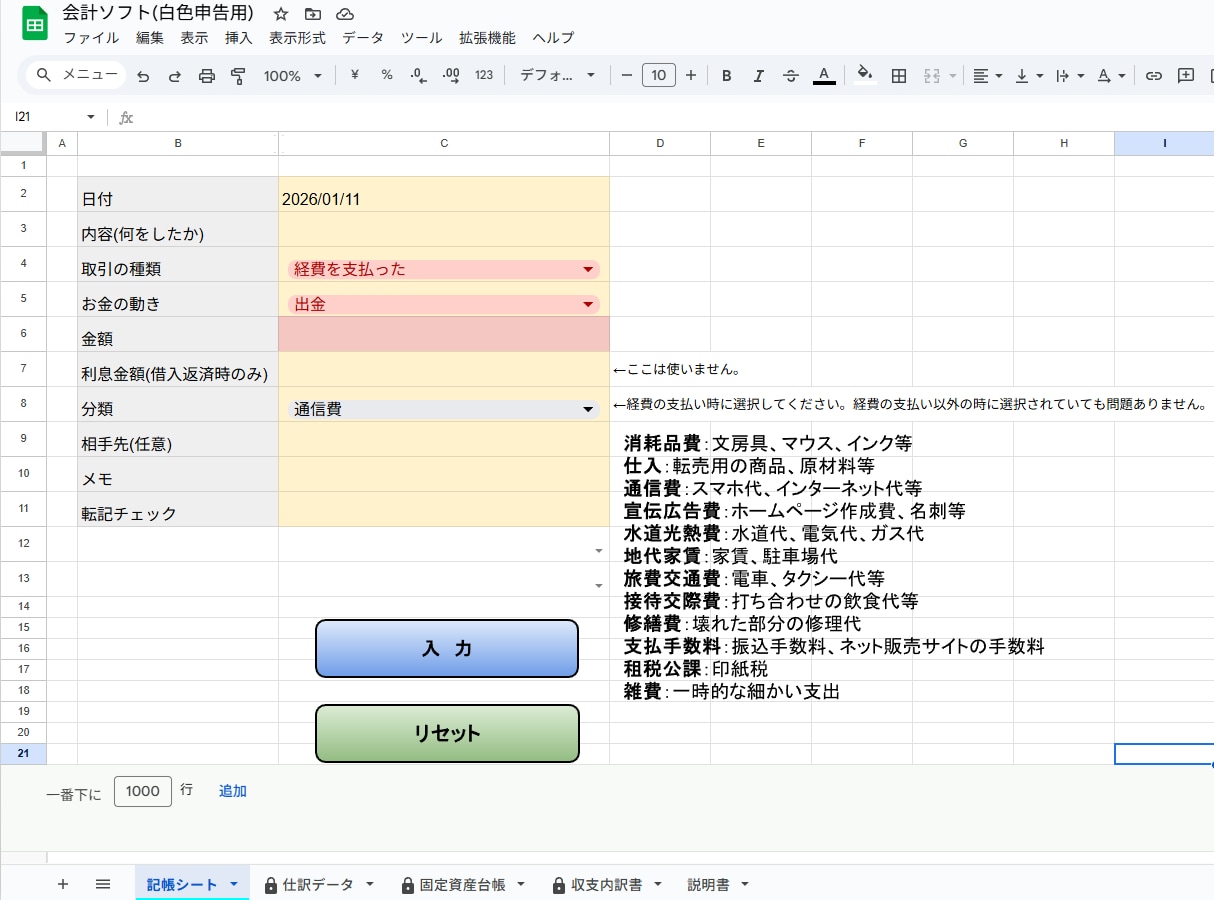Insert a comment with the plus-box icon
Viewport: 1214px width, 900px height.
(x=1186, y=75)
